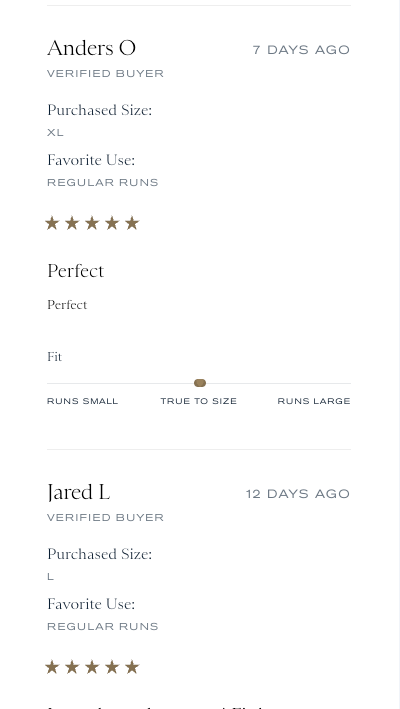Select the Anders O reviewer name
The image size is (400, 709).
(x=91, y=48)
